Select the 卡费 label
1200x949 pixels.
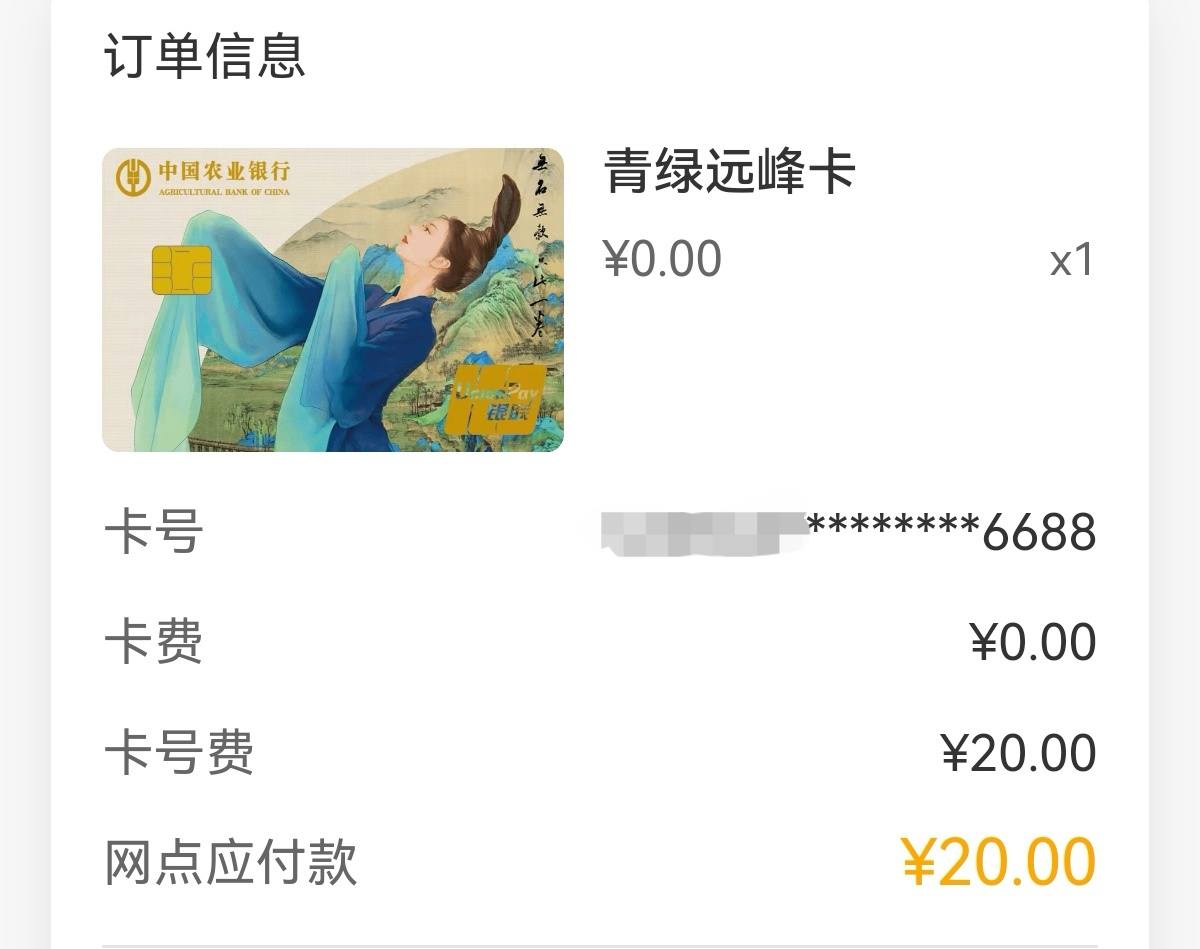click(154, 642)
